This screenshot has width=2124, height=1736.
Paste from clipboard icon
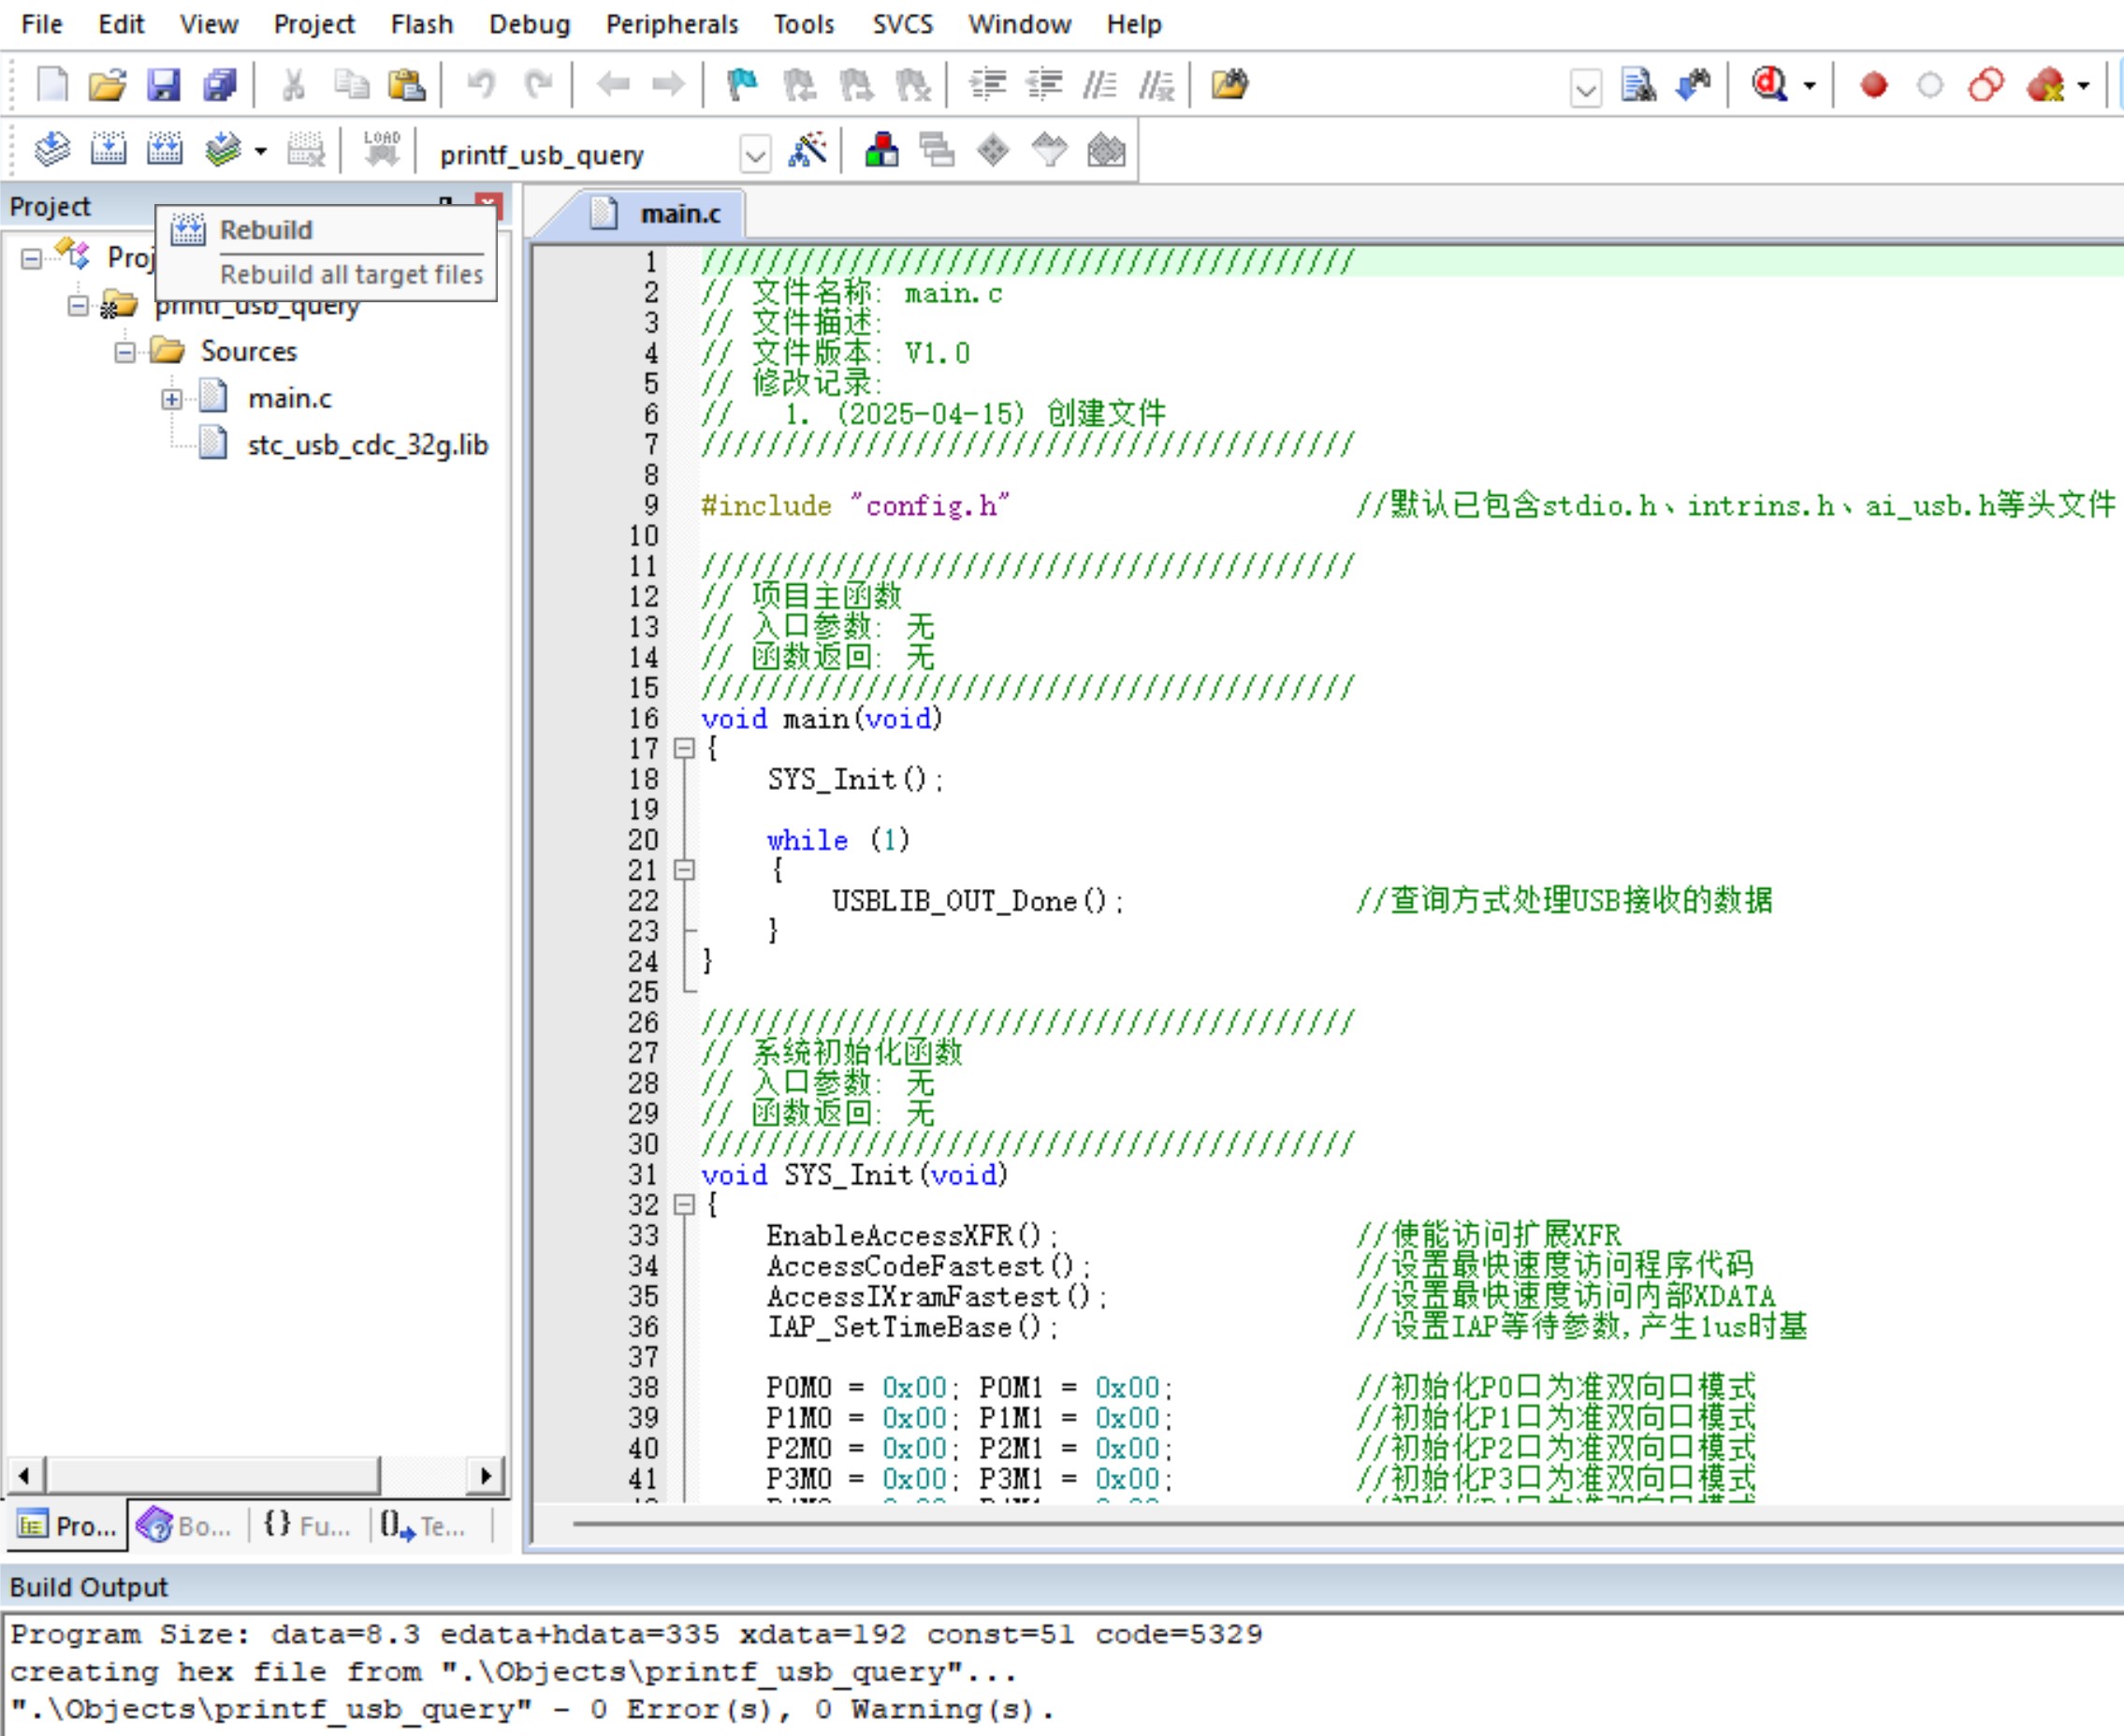pyautogui.click(x=407, y=85)
